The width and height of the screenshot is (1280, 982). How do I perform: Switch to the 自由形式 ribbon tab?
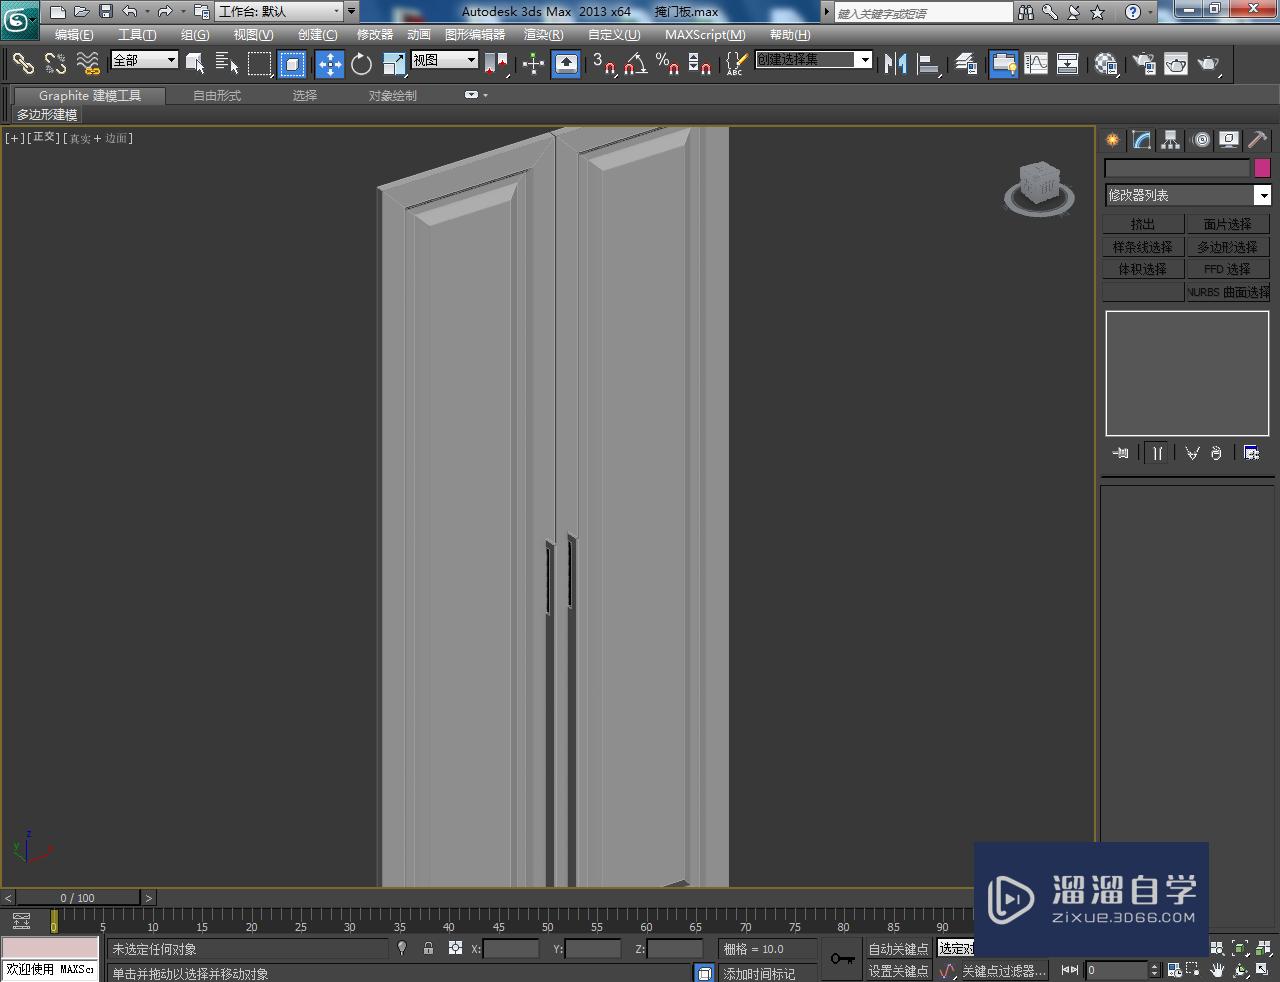[217, 96]
